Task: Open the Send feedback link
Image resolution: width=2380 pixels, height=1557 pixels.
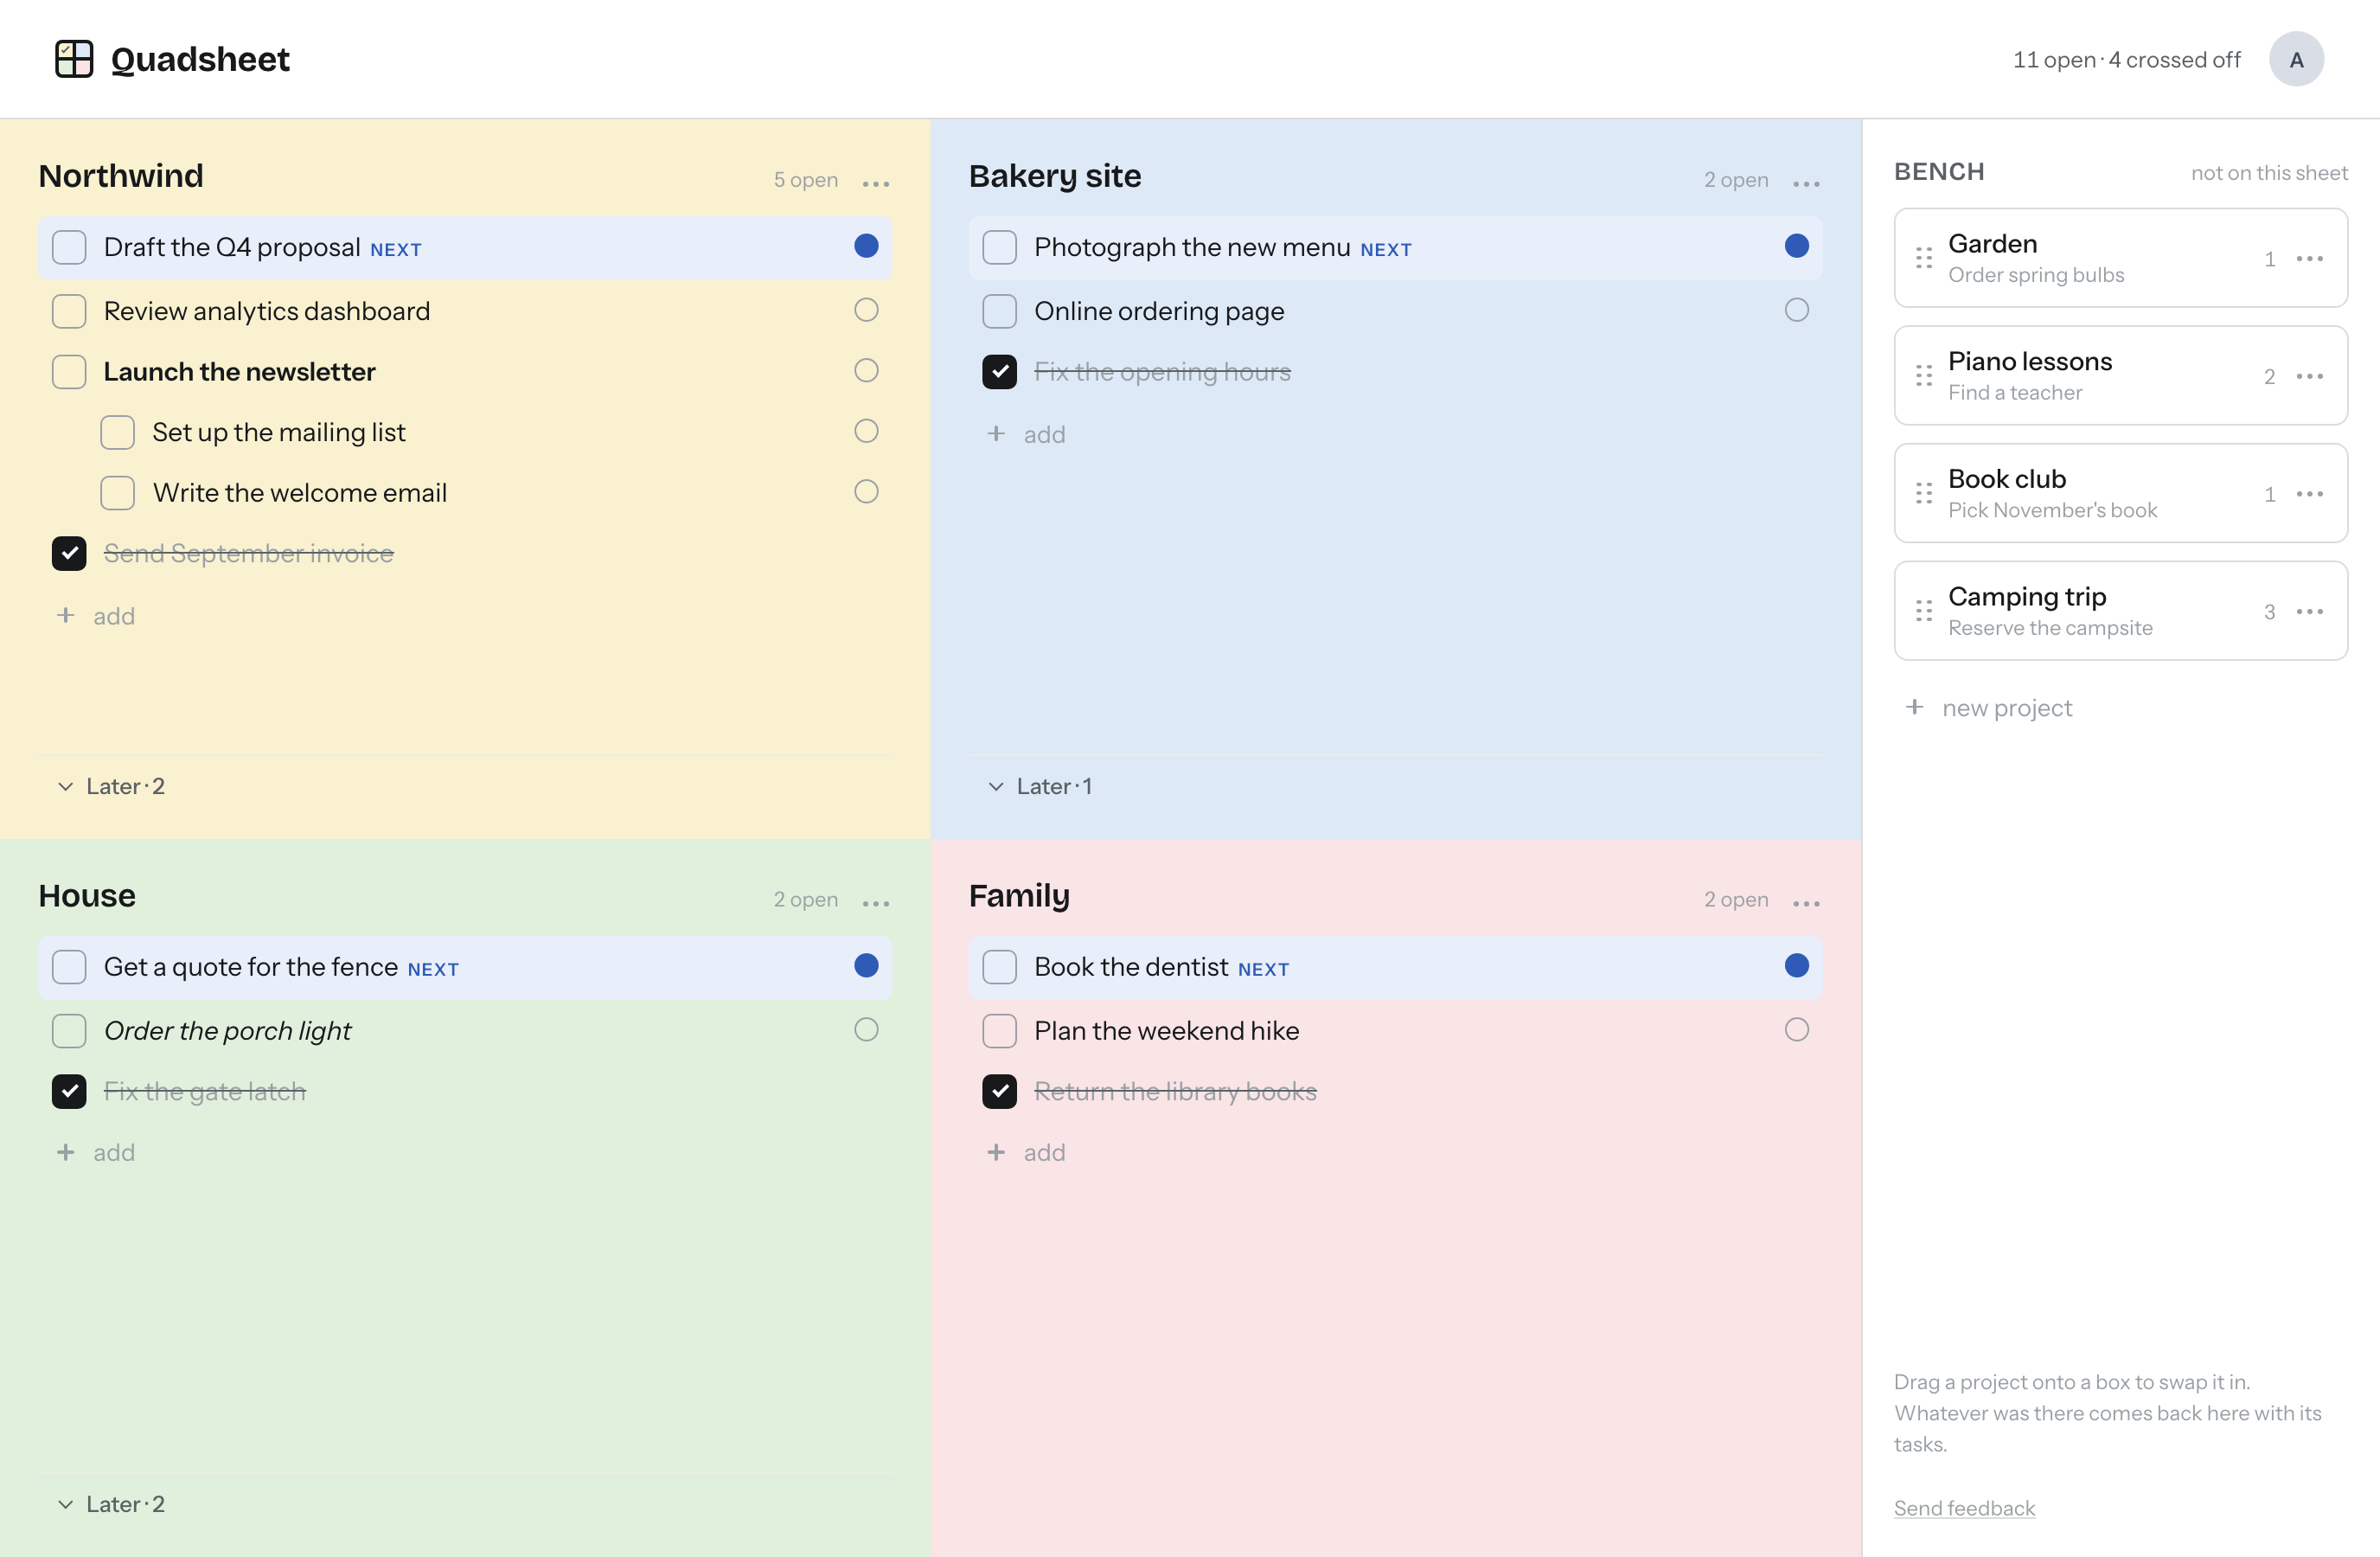Action: click(1963, 1508)
